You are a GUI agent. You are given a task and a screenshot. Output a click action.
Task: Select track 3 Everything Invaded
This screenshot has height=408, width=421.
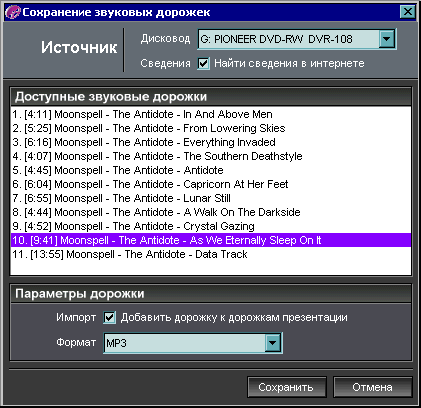click(211, 142)
